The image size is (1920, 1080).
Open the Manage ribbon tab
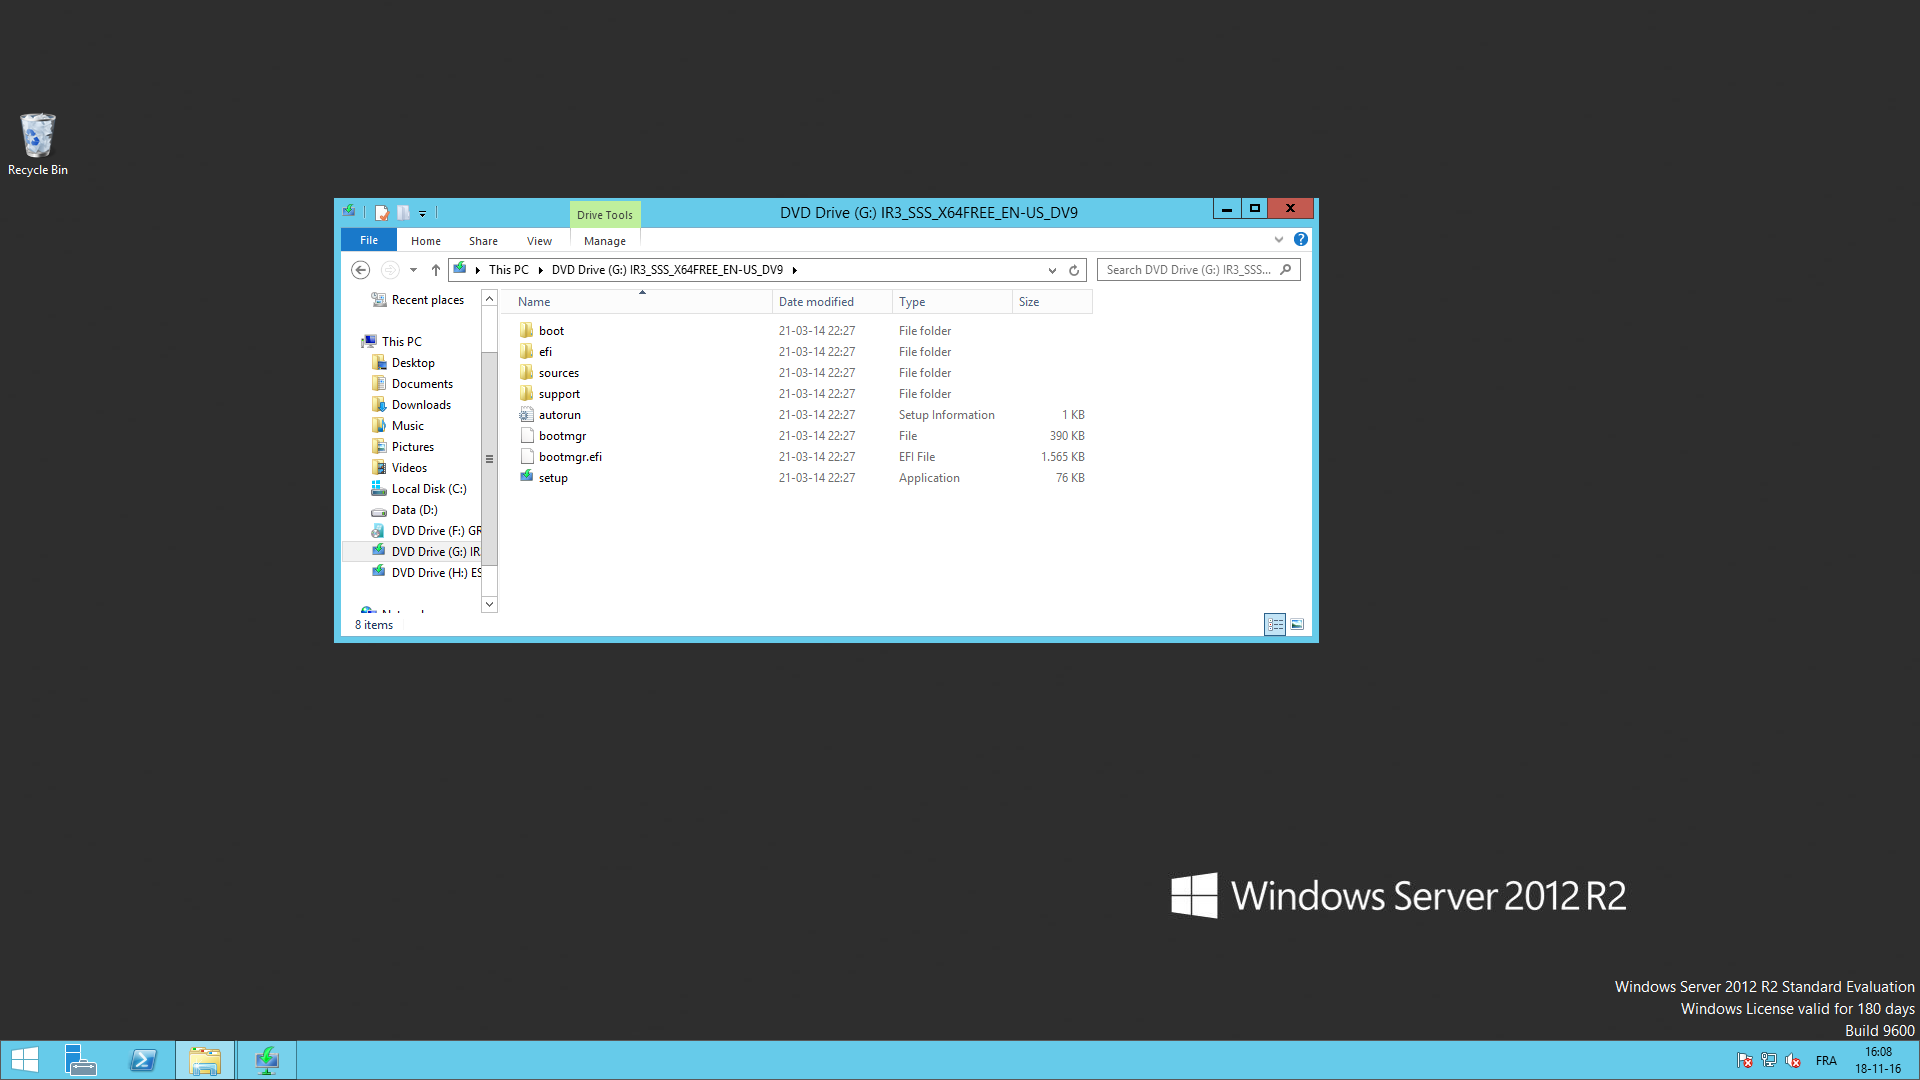coord(605,241)
